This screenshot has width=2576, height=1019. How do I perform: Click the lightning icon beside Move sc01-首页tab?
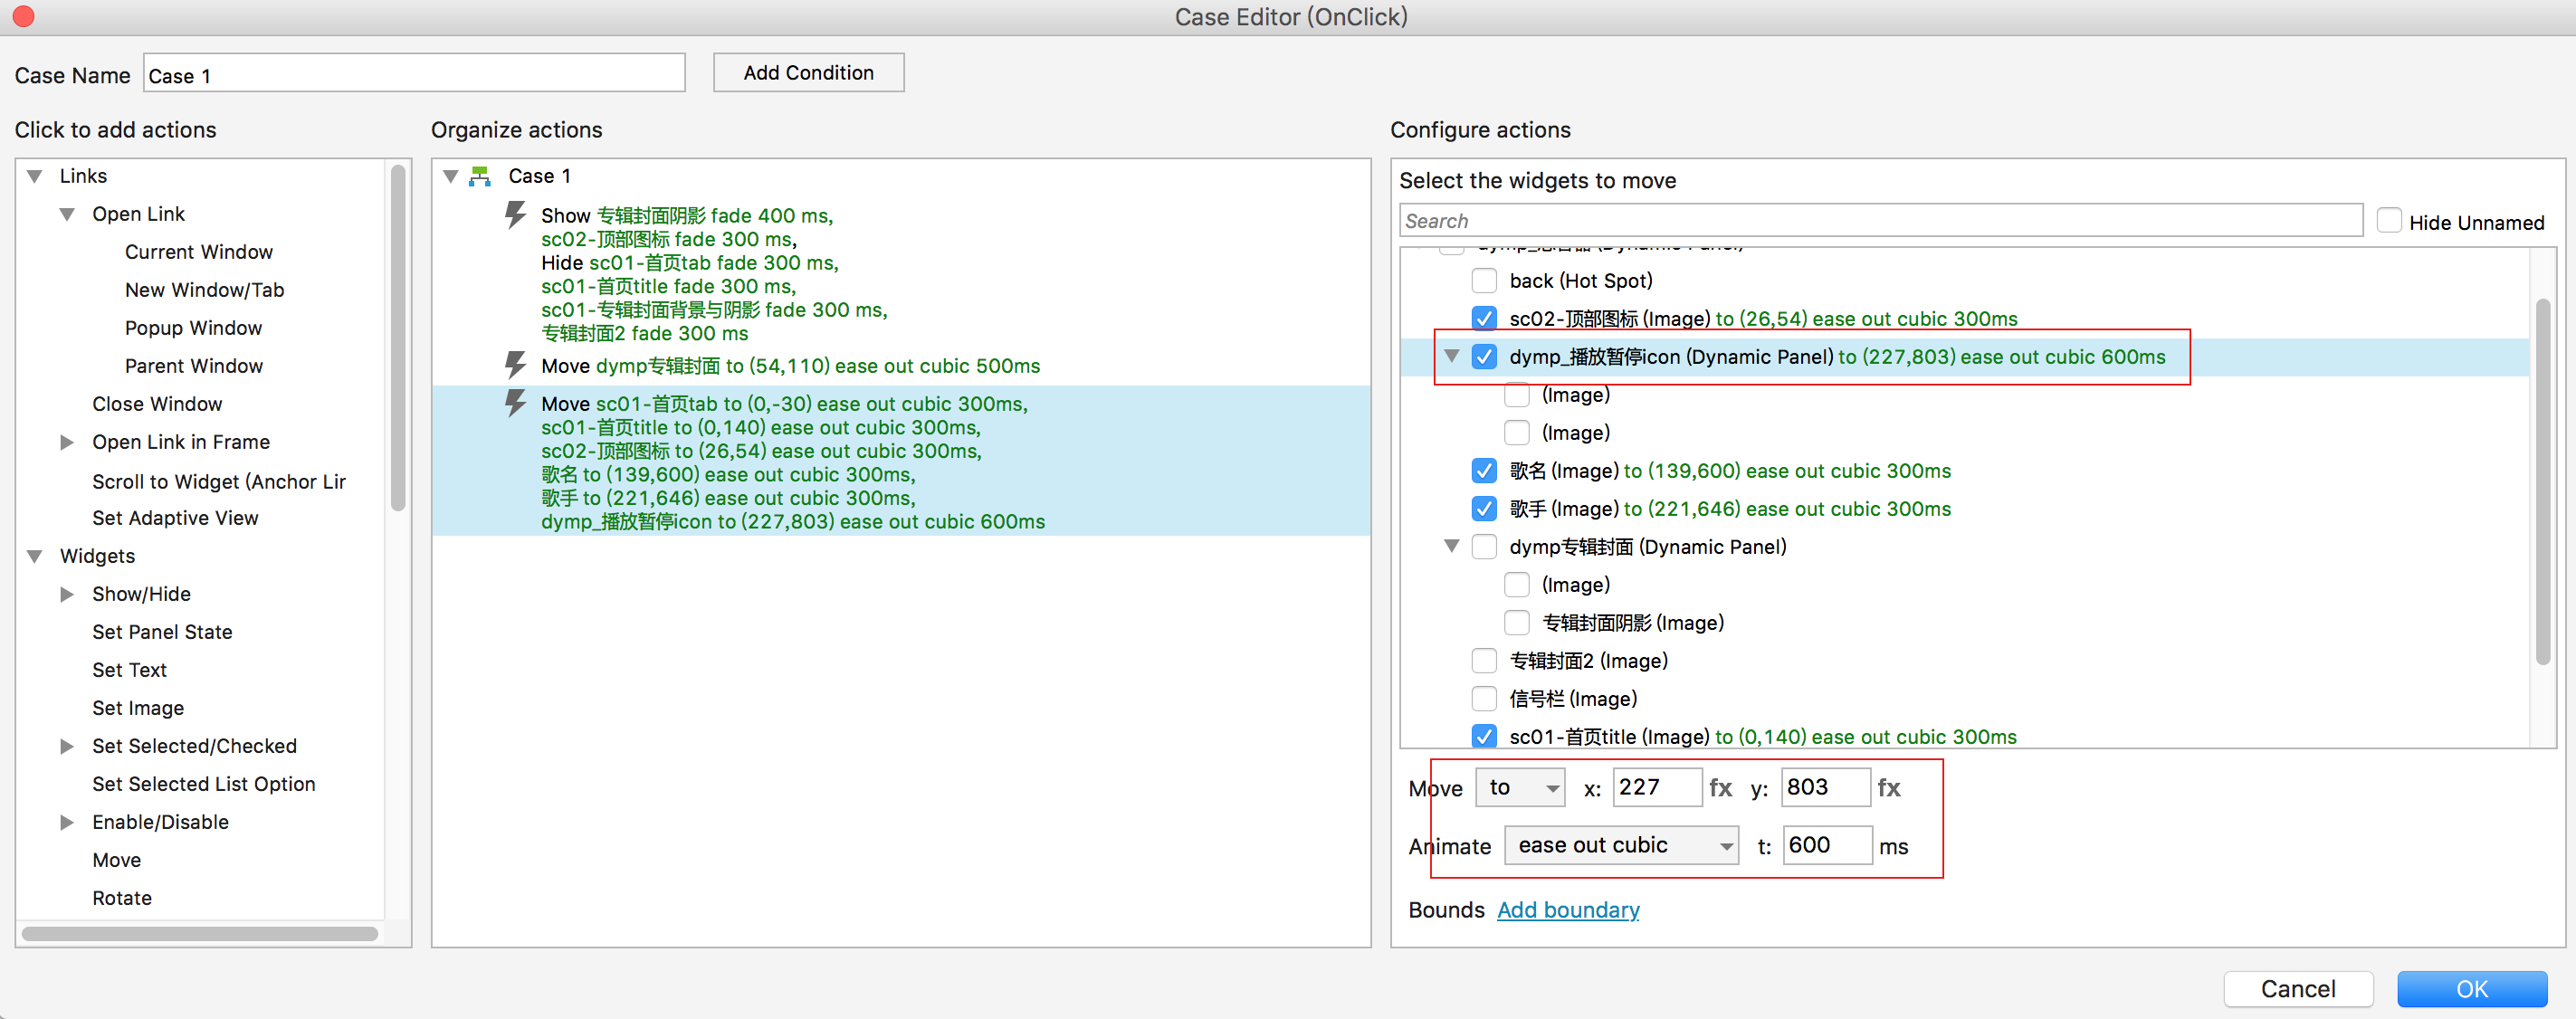[x=515, y=404]
